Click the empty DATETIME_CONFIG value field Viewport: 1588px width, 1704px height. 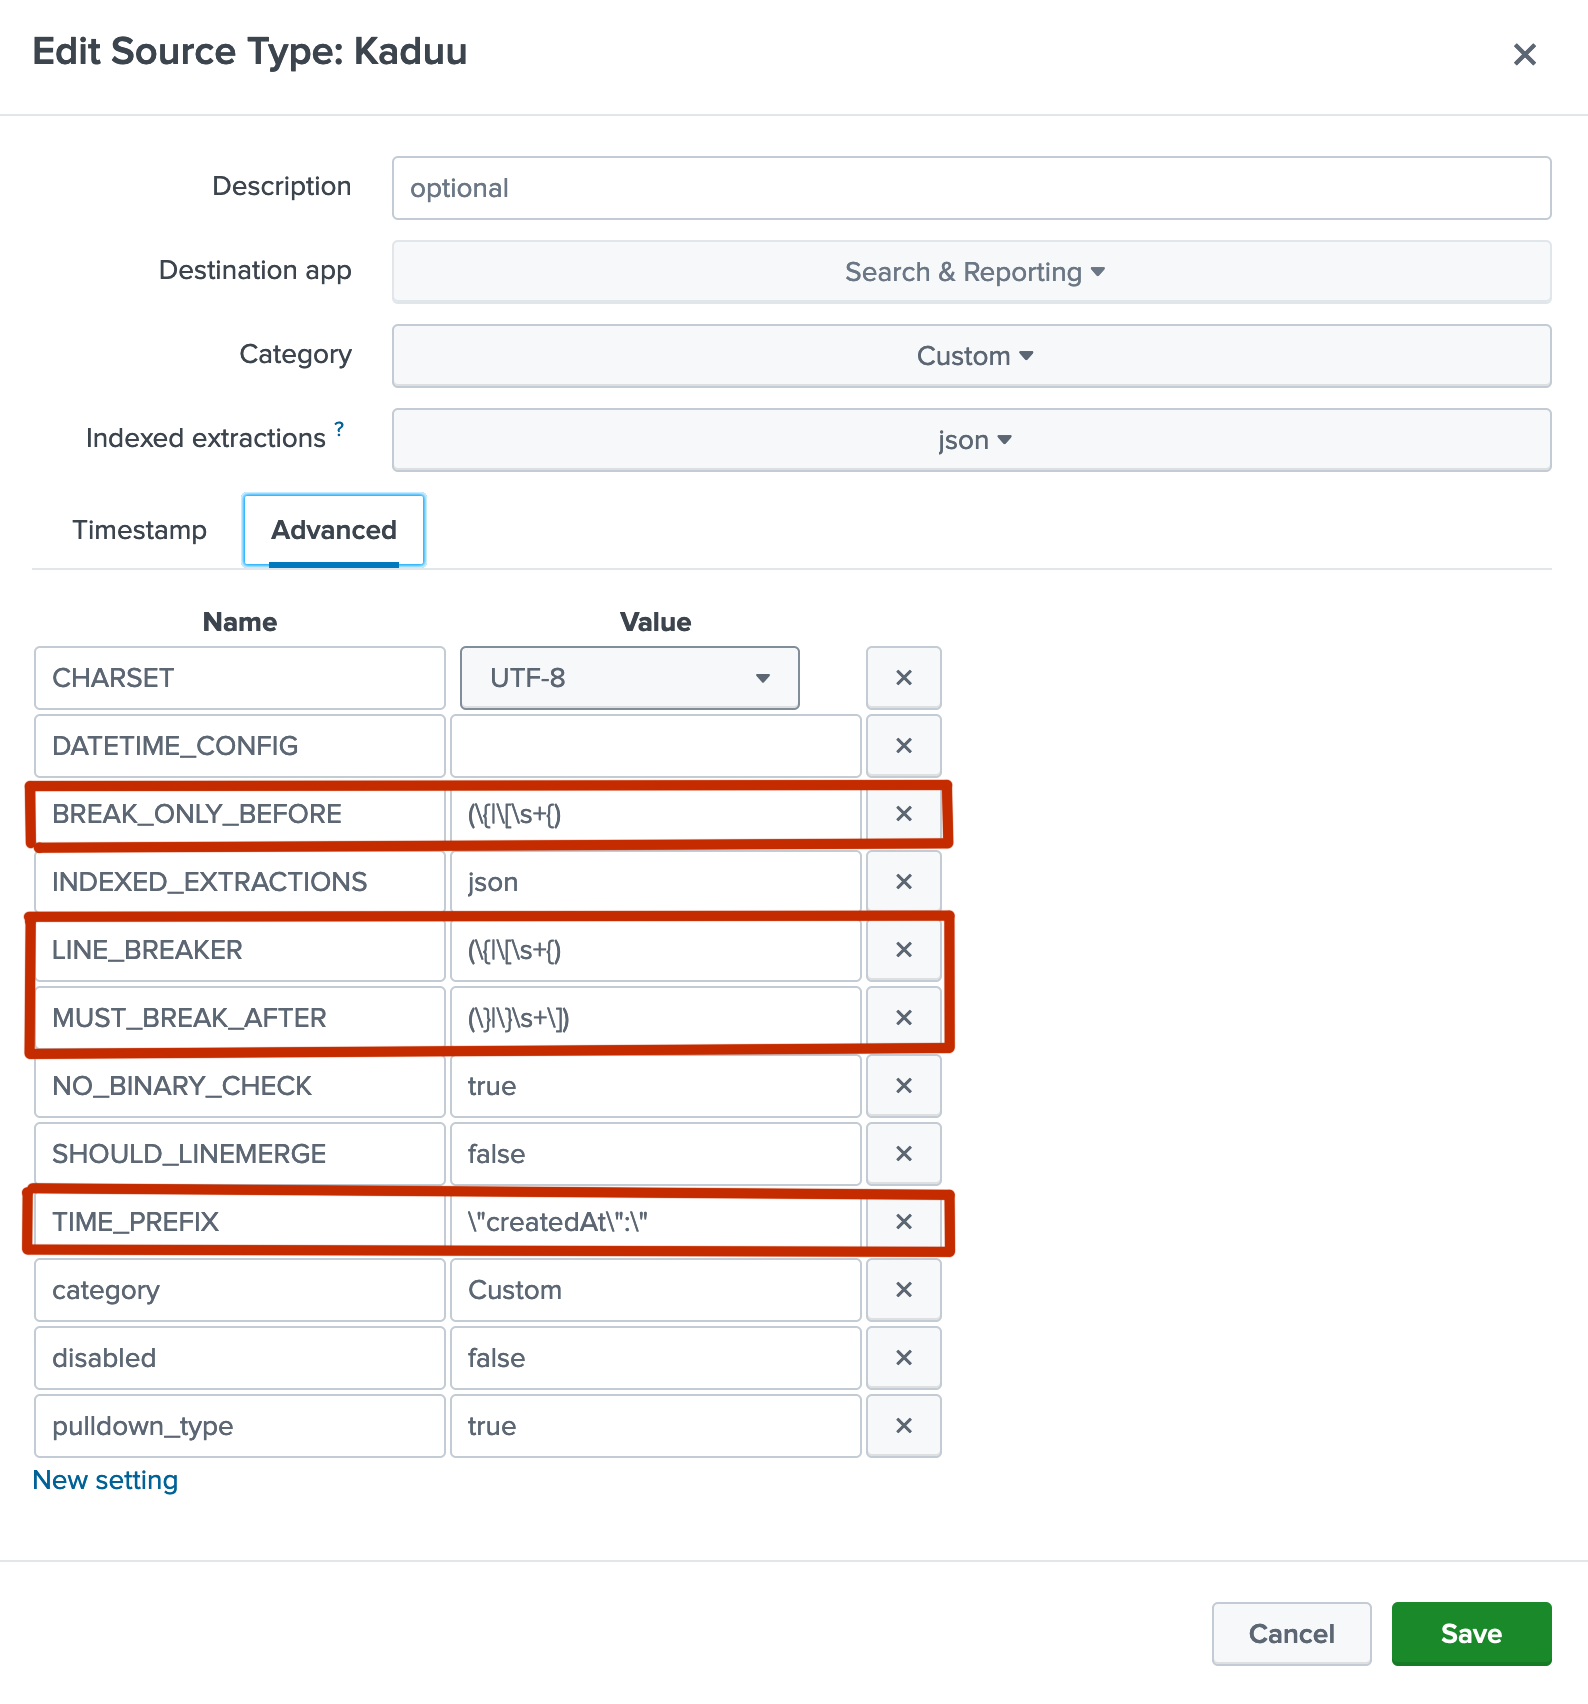point(656,746)
